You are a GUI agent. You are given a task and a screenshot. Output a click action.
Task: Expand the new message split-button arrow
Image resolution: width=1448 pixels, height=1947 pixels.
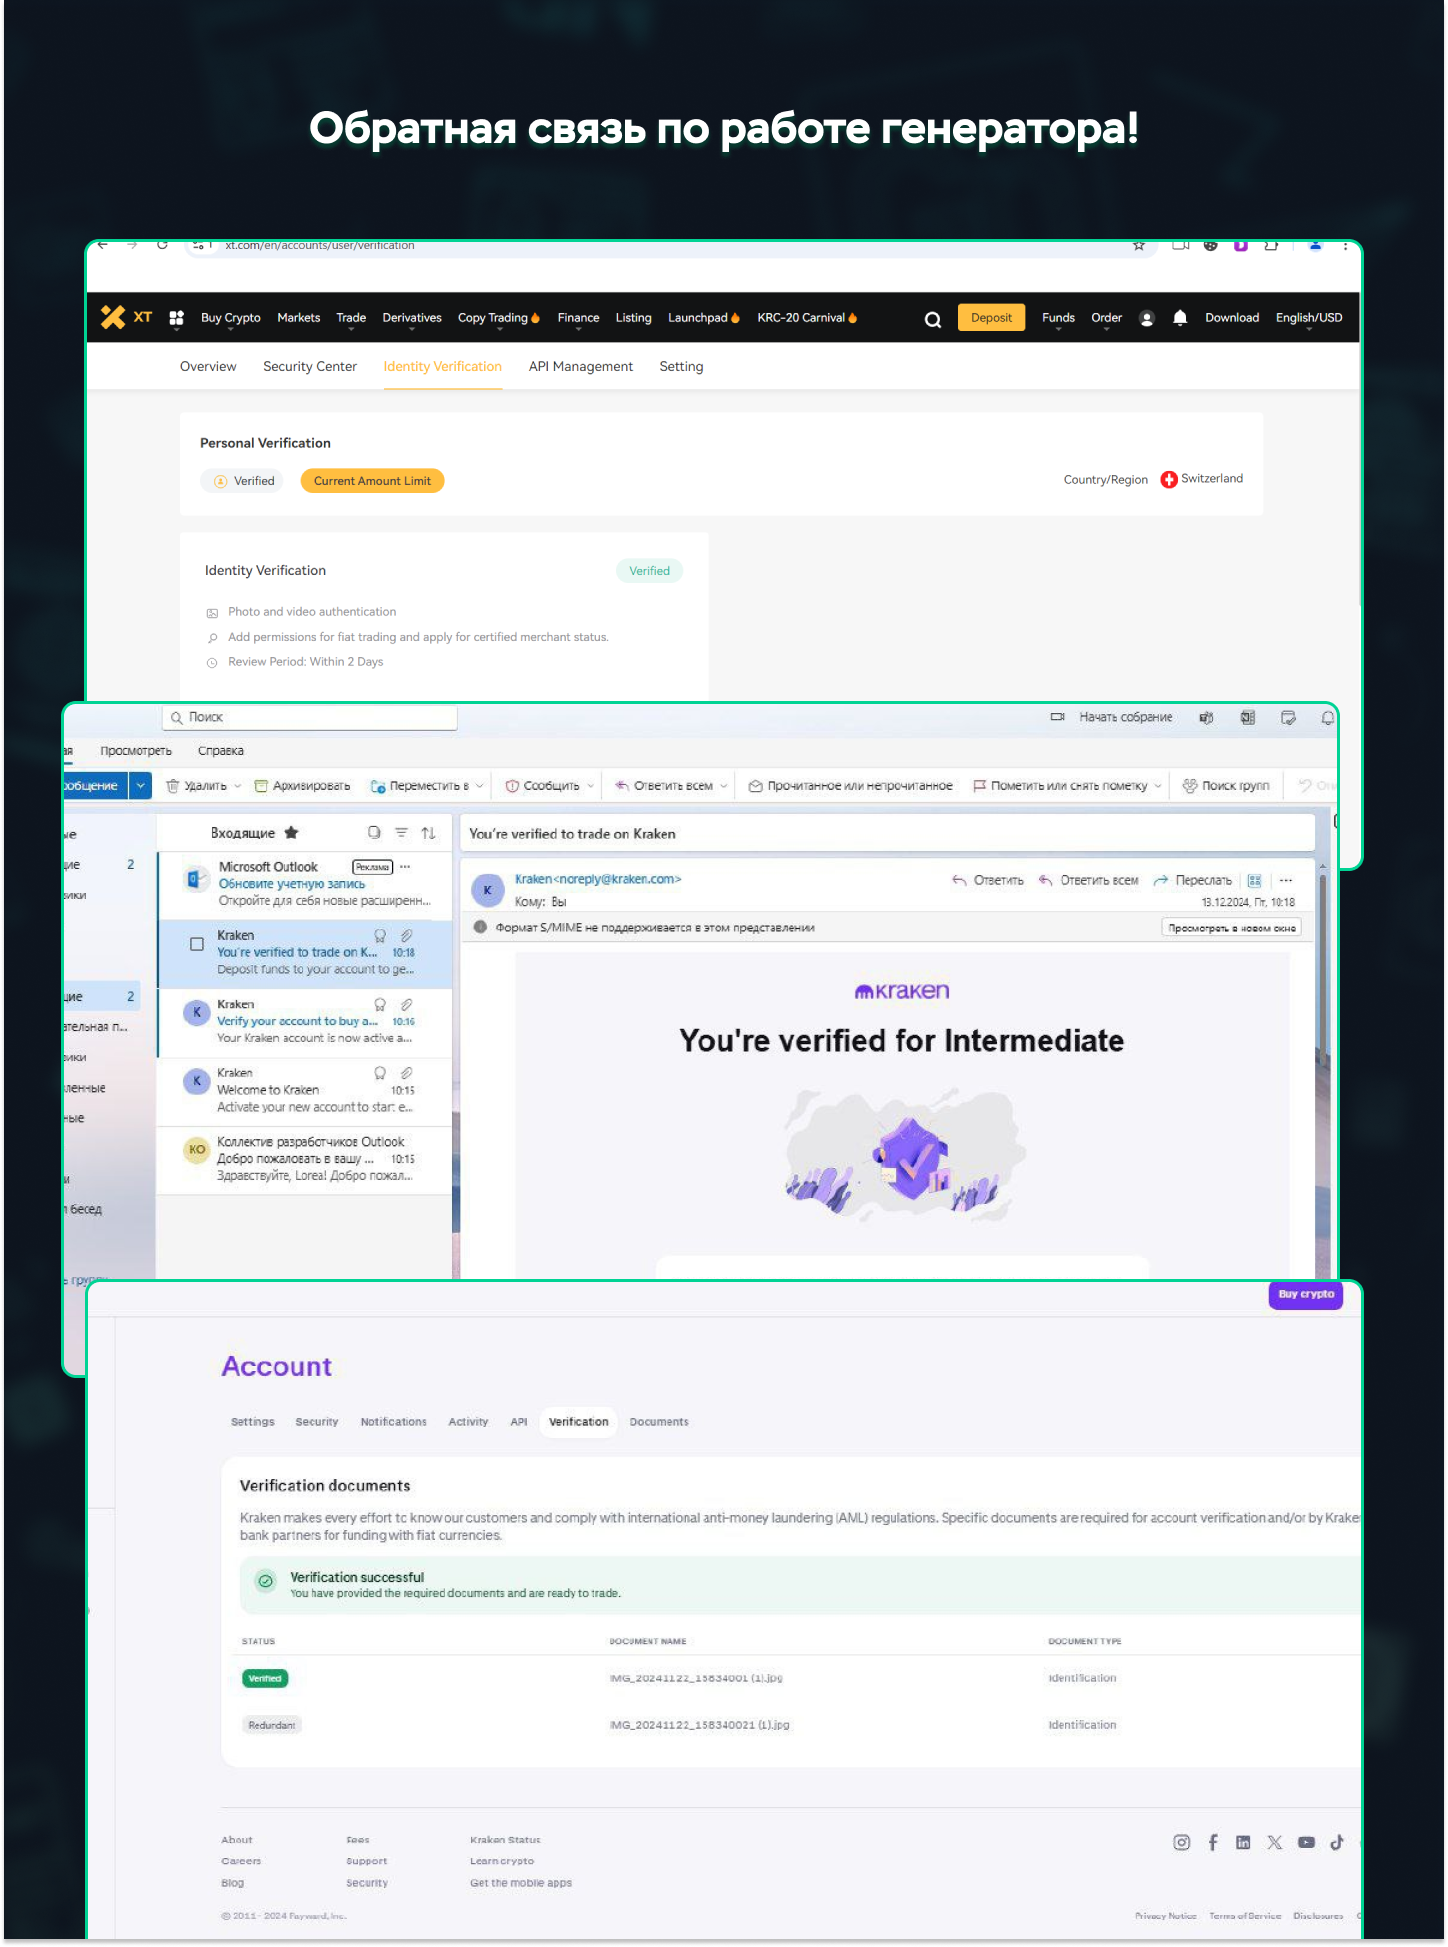coord(140,786)
